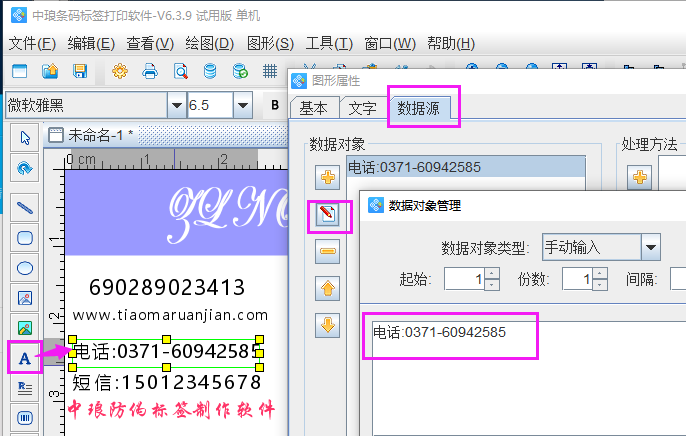The image size is (686, 436).
Task: Click the printer icon in toolbar
Action: tap(150, 72)
